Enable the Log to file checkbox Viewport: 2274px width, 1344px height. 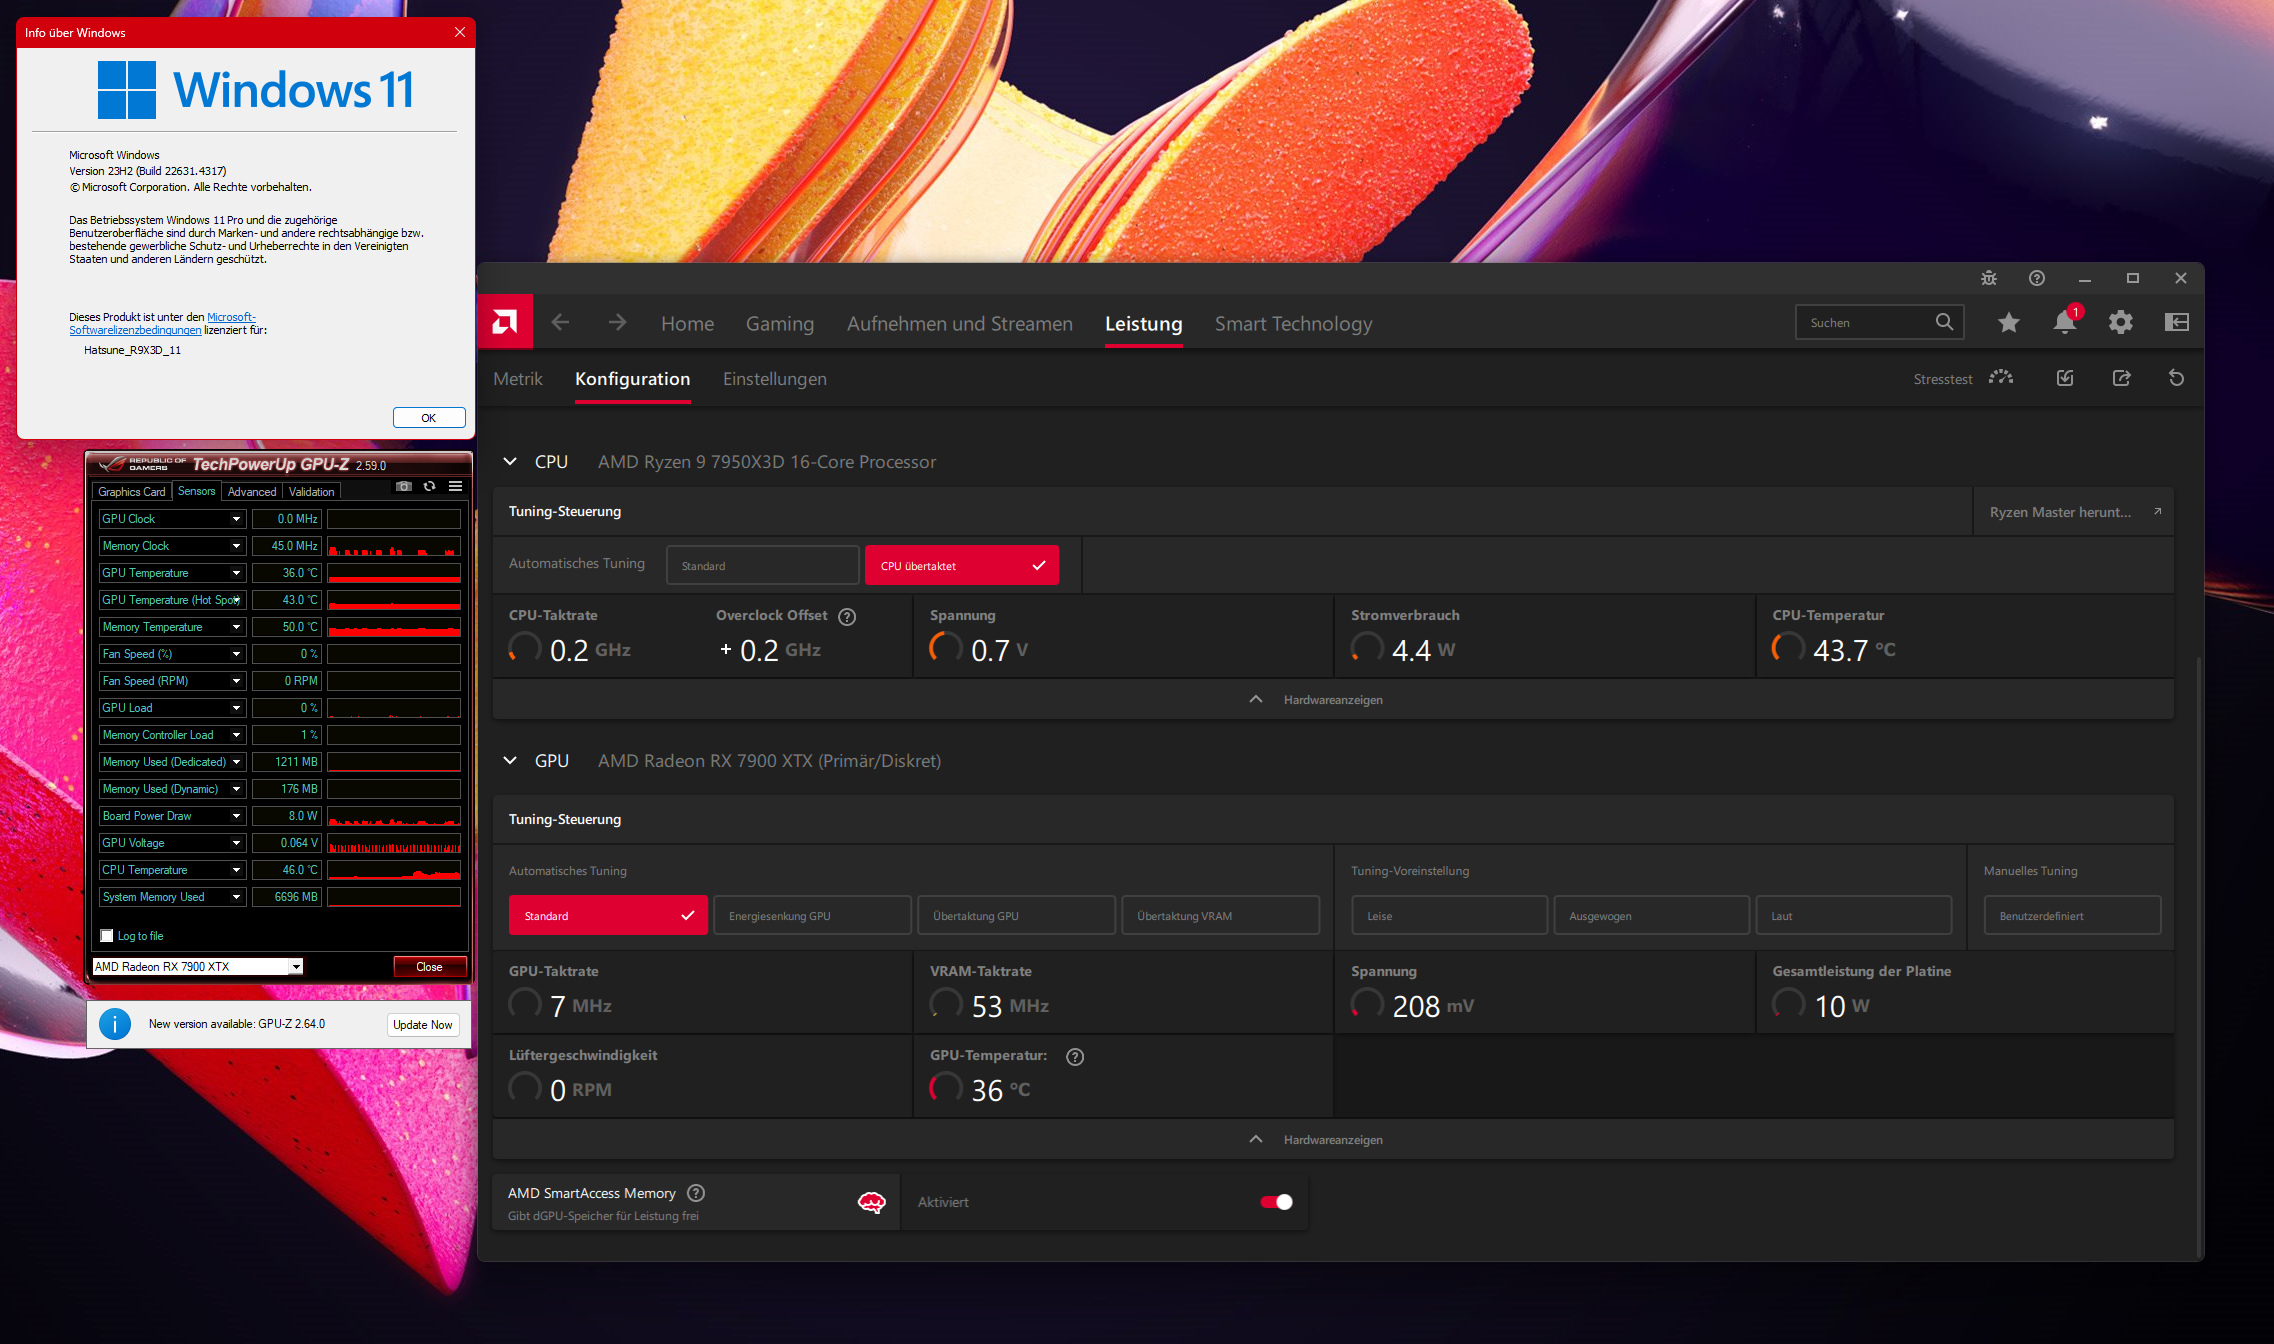click(x=107, y=936)
